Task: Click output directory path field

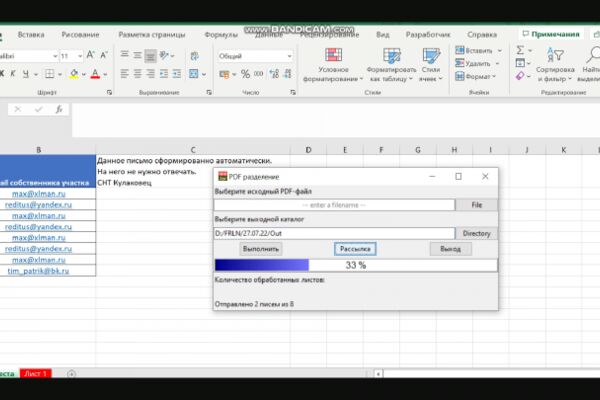Action: [x=334, y=233]
